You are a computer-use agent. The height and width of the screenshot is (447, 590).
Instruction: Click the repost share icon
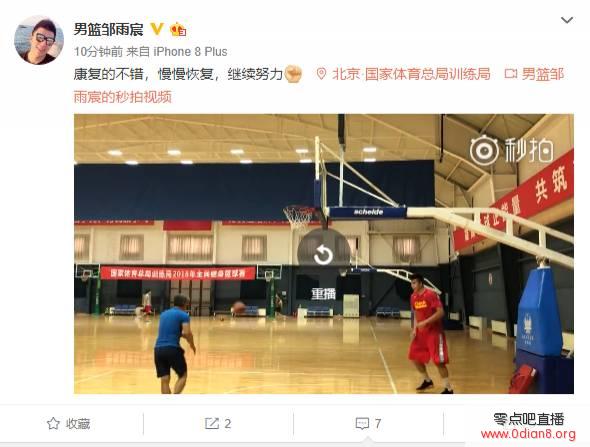coord(211,423)
